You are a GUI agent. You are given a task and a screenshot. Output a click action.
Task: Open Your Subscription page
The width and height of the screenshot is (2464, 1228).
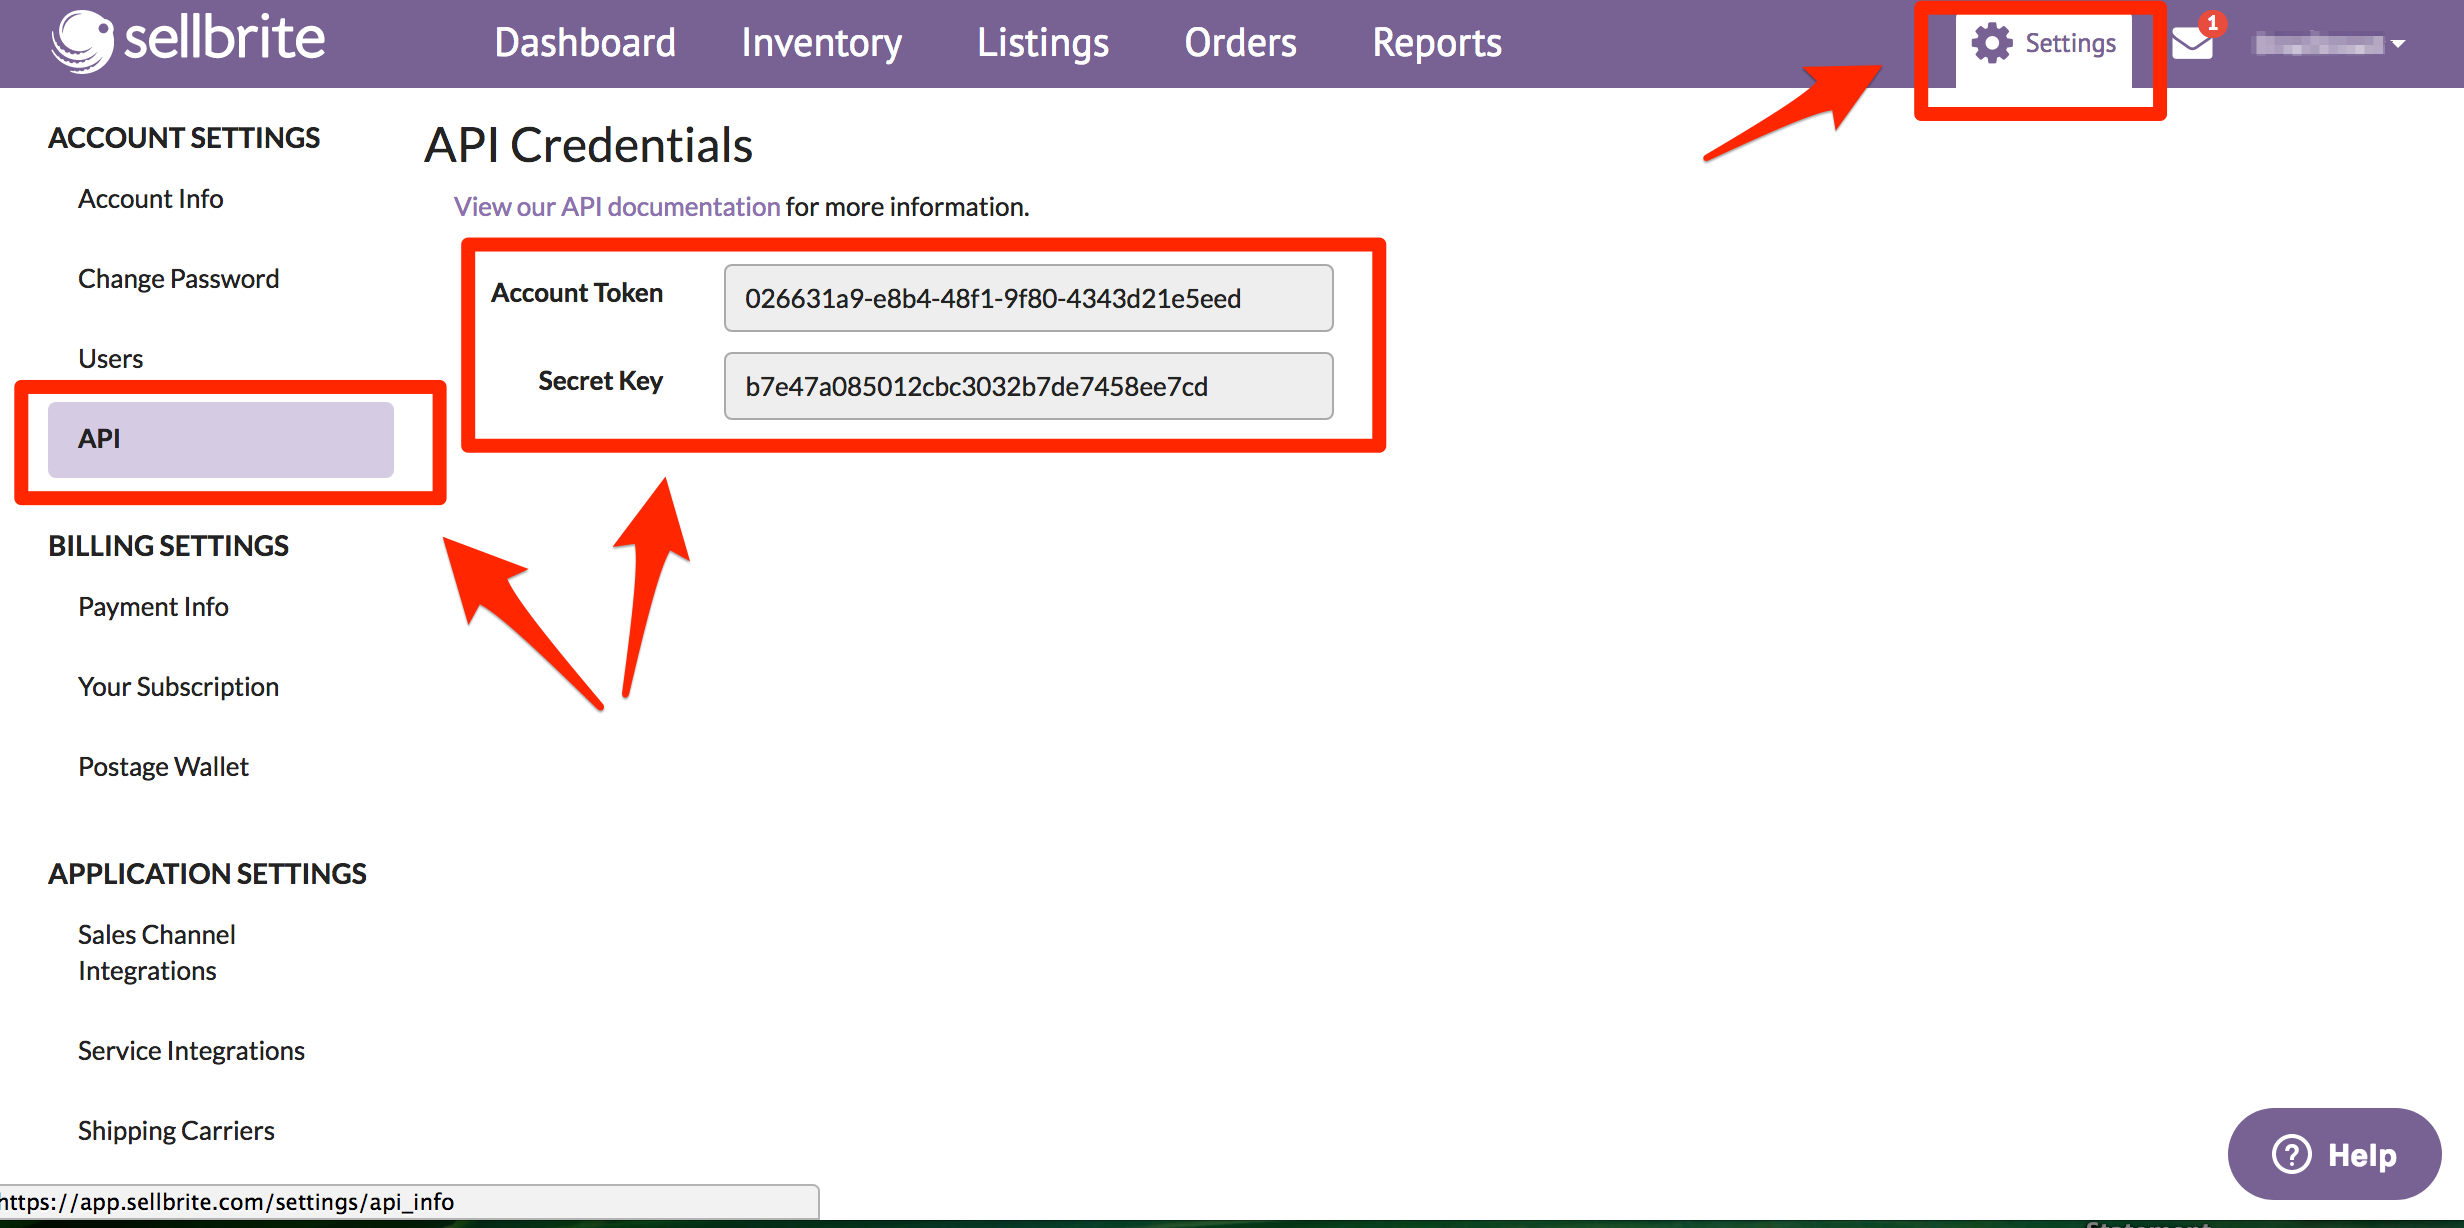[x=179, y=687]
